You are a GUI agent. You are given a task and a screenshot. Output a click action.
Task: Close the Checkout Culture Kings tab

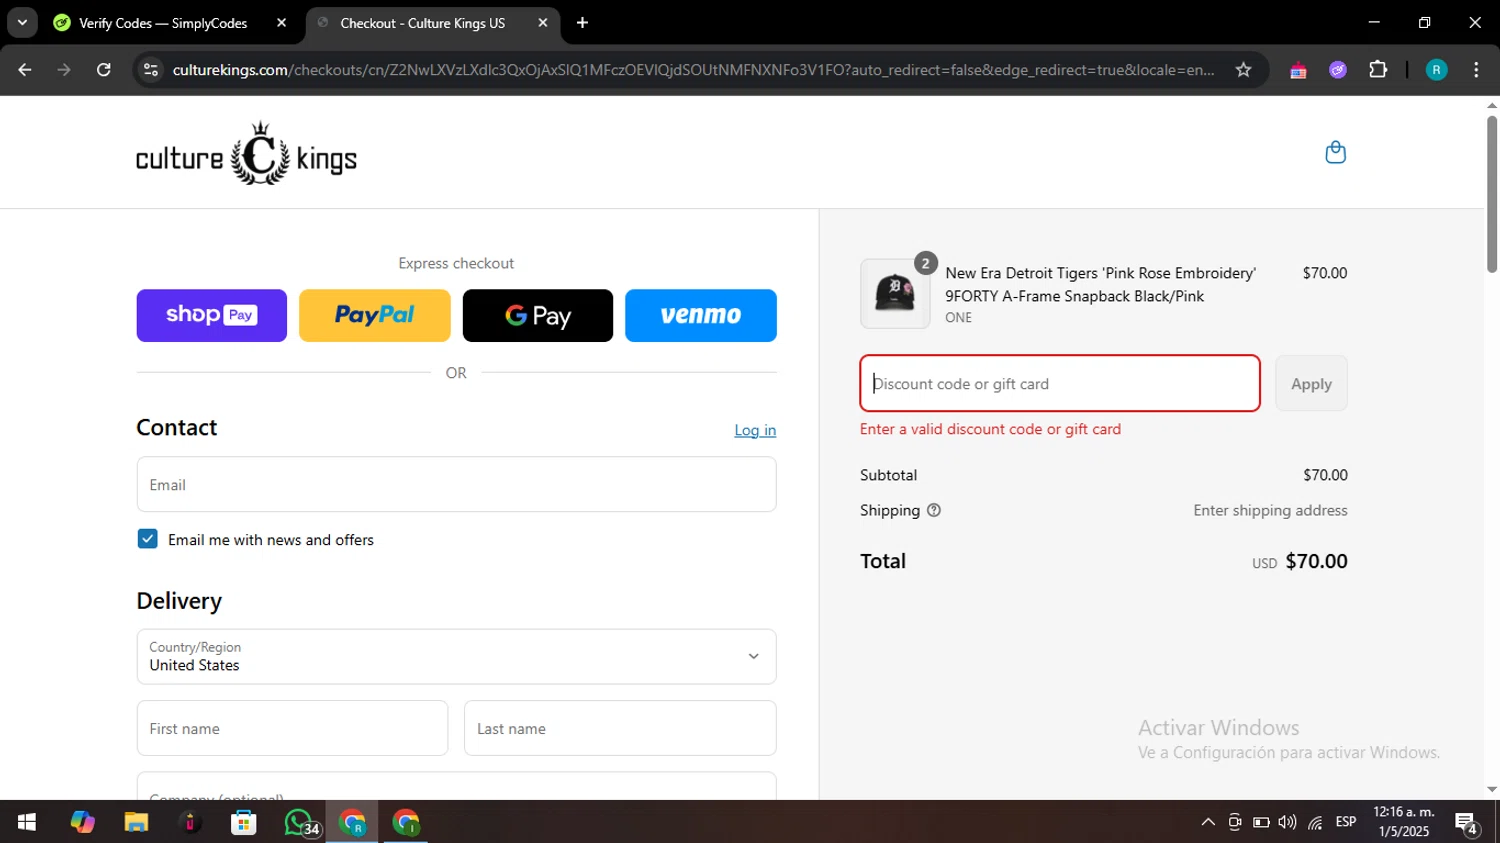[542, 23]
